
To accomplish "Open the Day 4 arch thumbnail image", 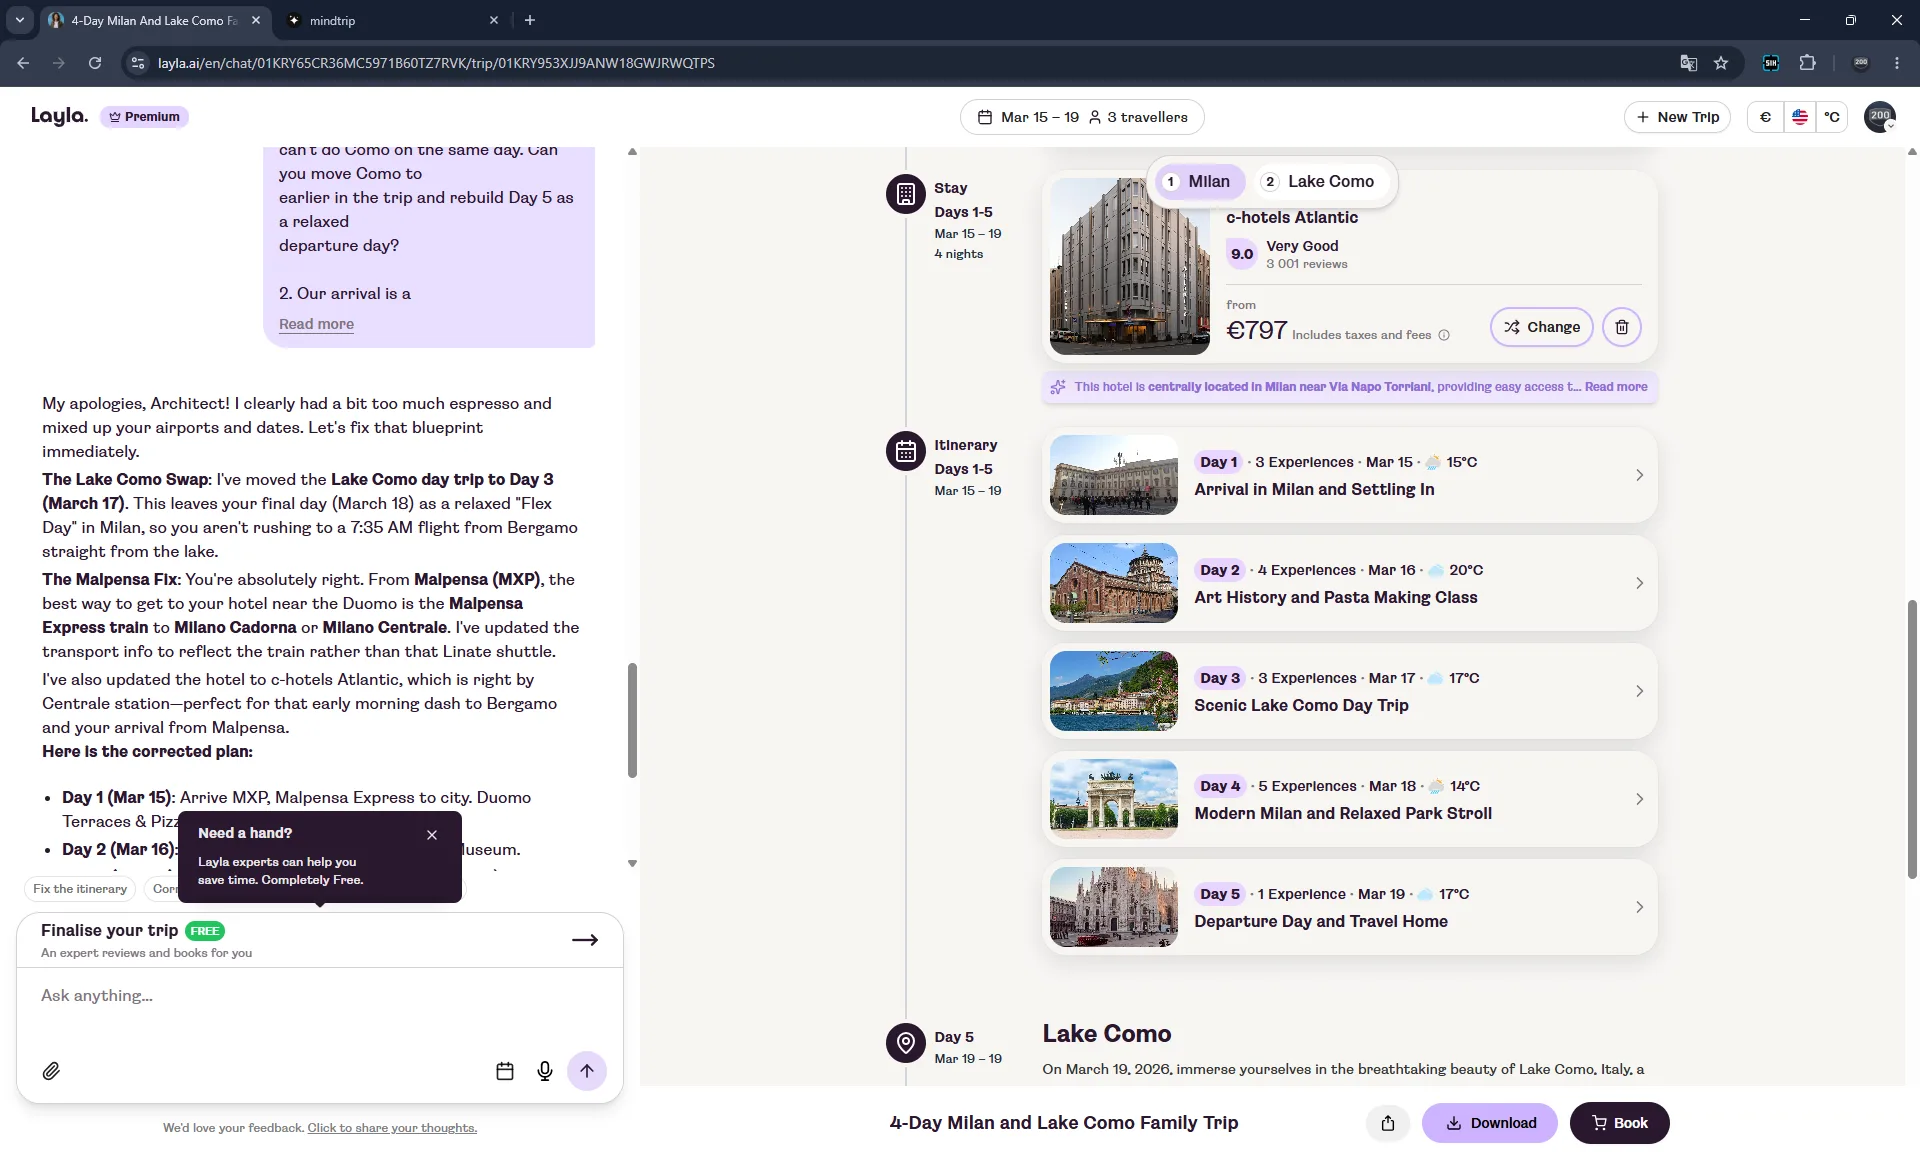I will [x=1114, y=799].
